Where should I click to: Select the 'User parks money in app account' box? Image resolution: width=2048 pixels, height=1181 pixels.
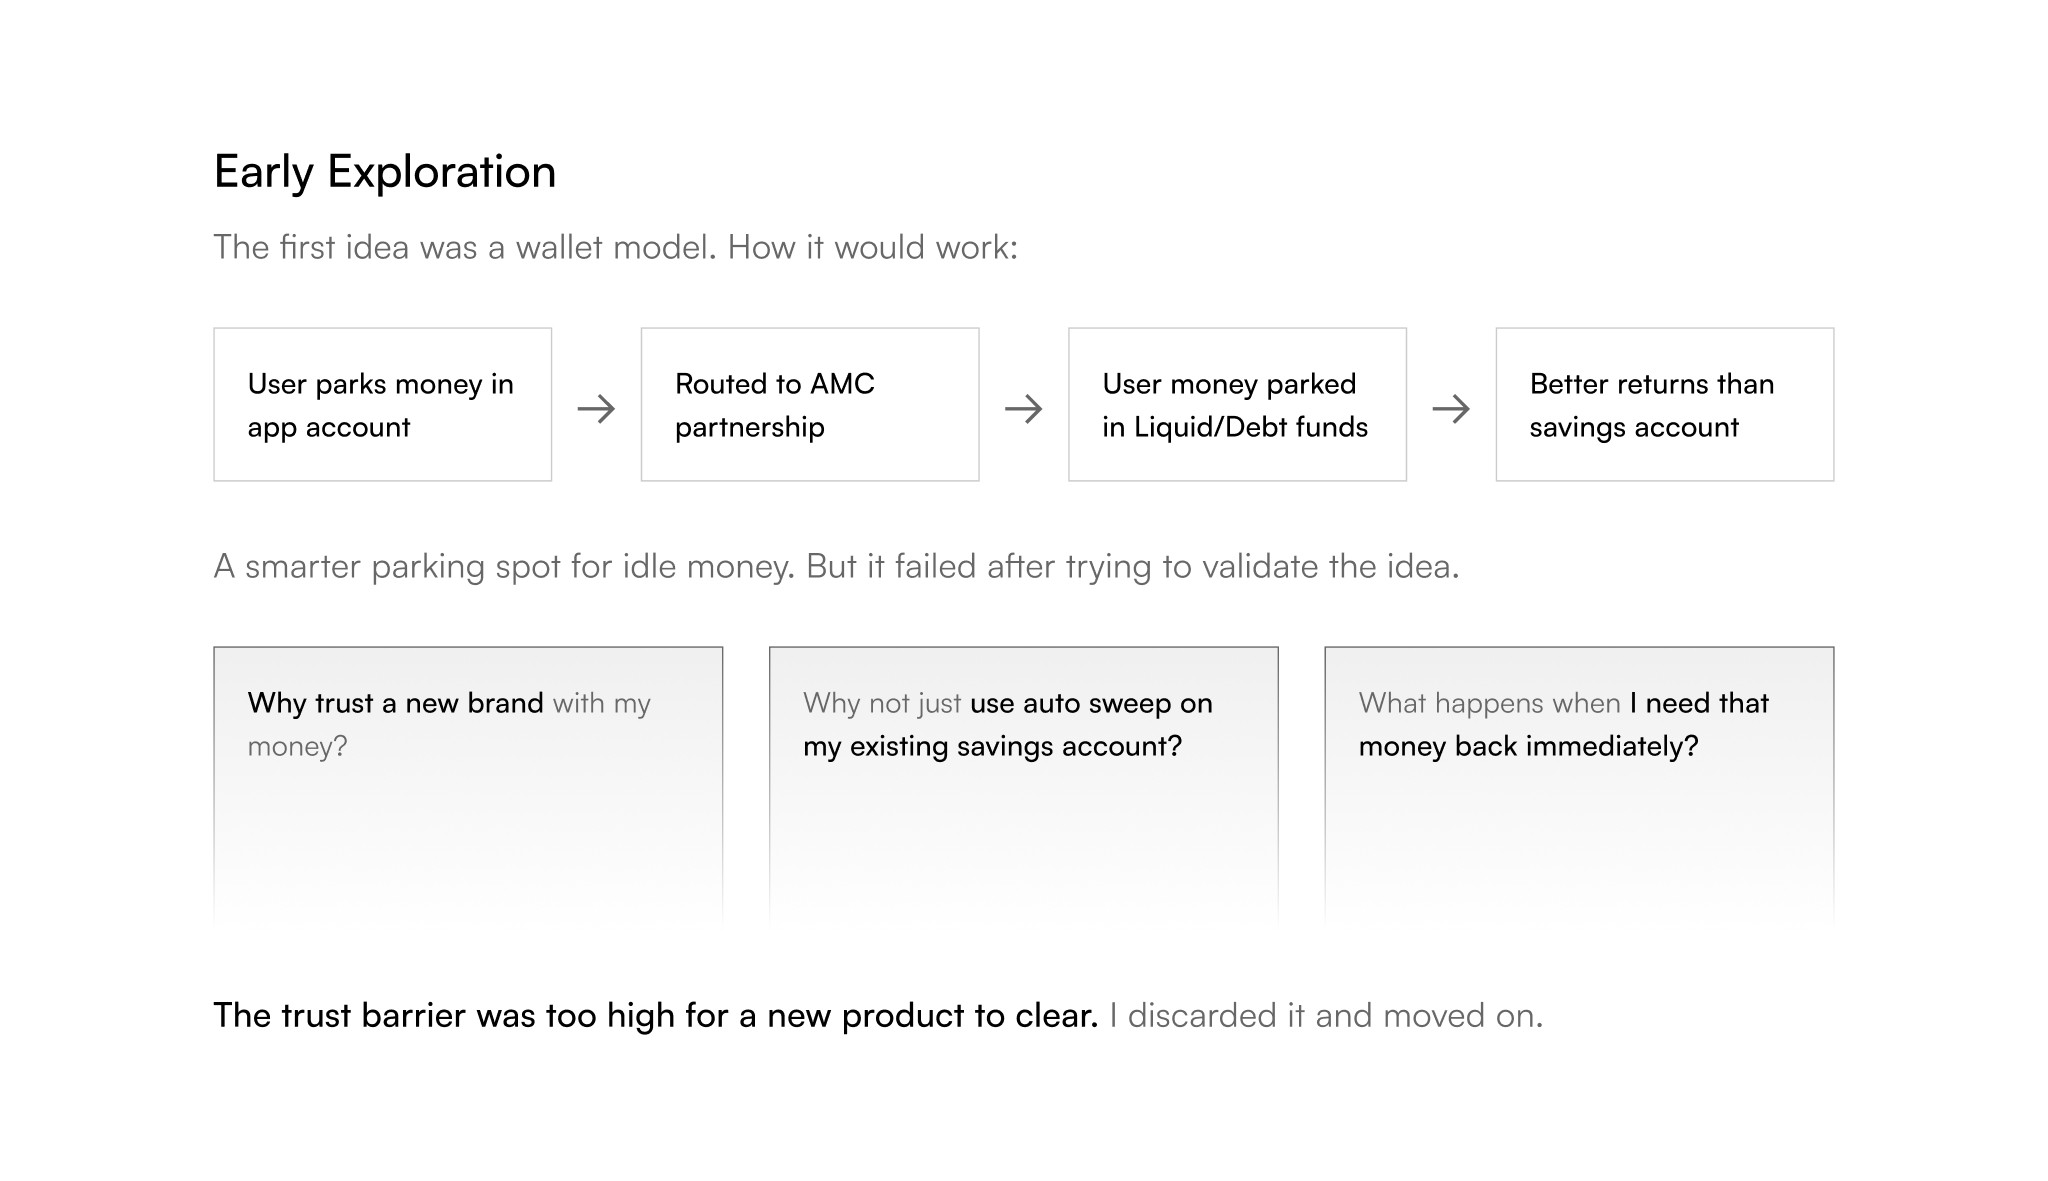[x=382, y=404]
